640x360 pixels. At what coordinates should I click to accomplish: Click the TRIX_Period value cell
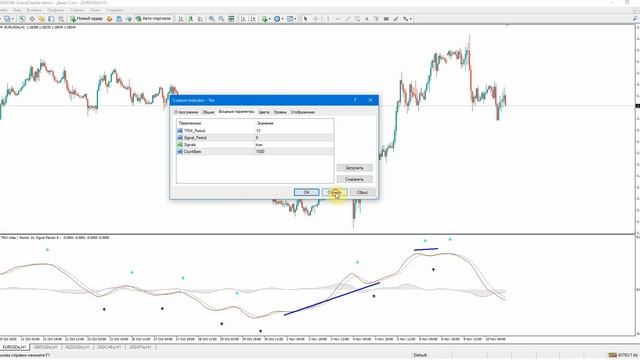click(x=294, y=131)
